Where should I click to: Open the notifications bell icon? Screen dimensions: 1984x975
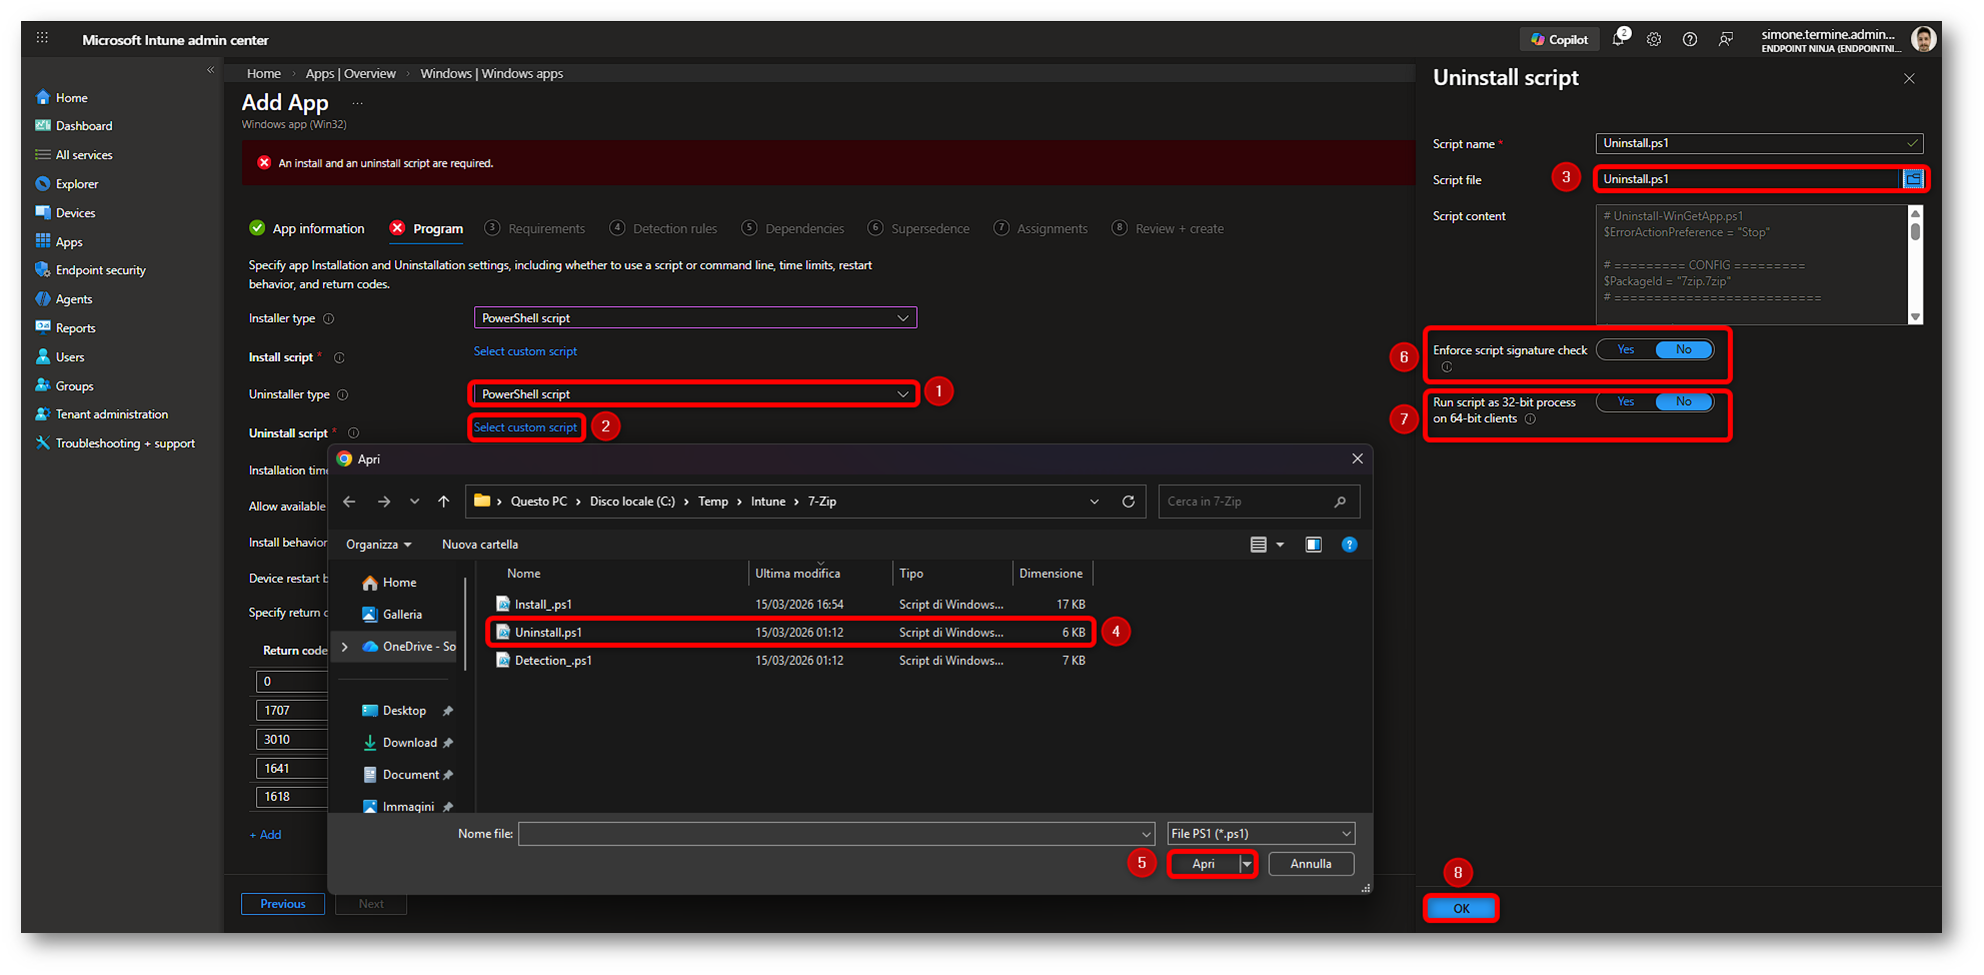click(1619, 40)
